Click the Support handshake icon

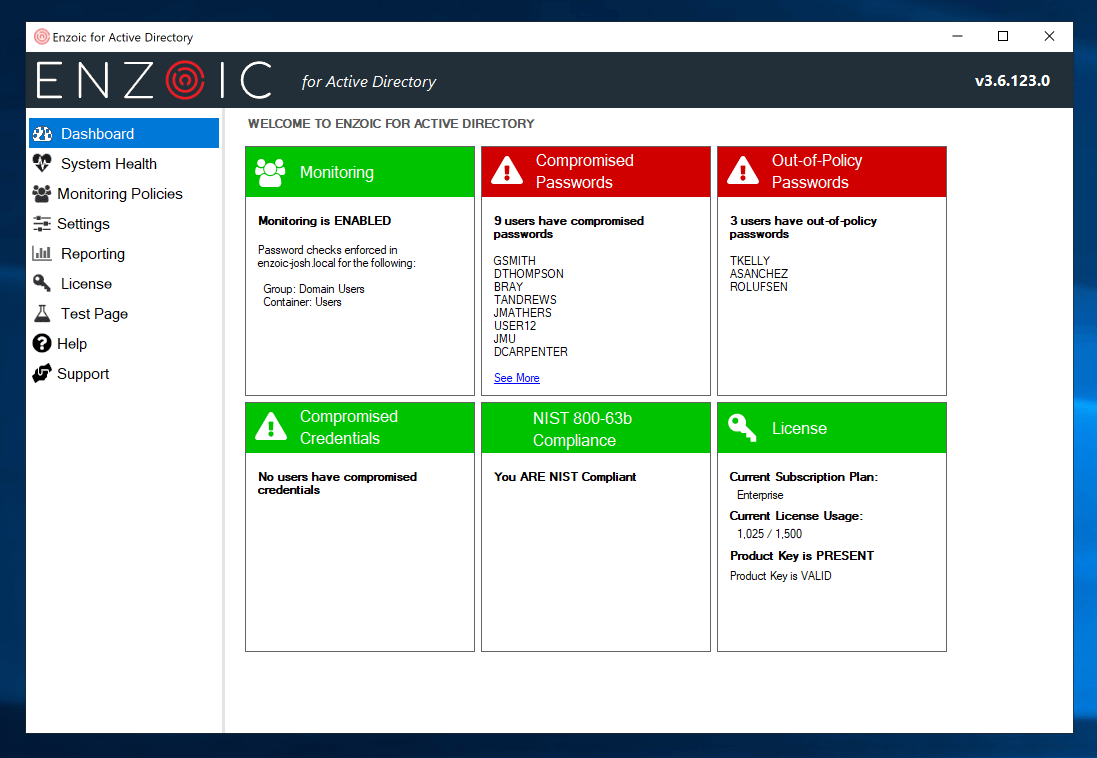pos(42,374)
